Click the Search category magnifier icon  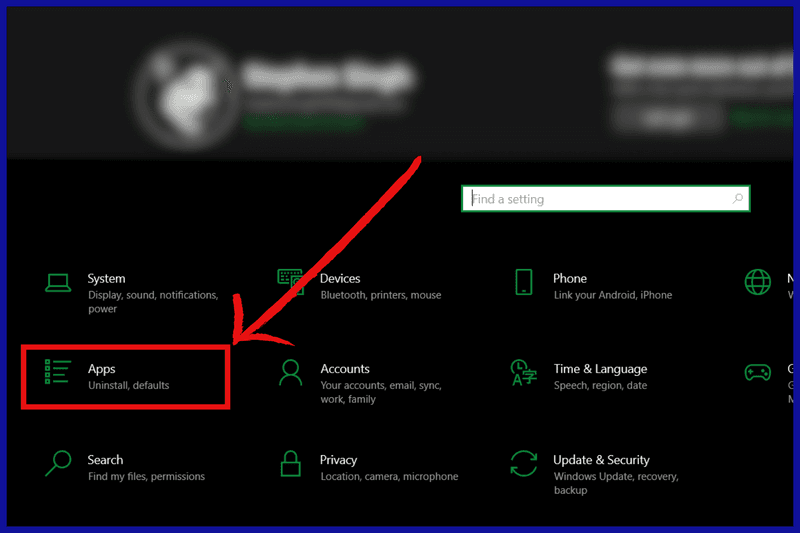pos(58,463)
